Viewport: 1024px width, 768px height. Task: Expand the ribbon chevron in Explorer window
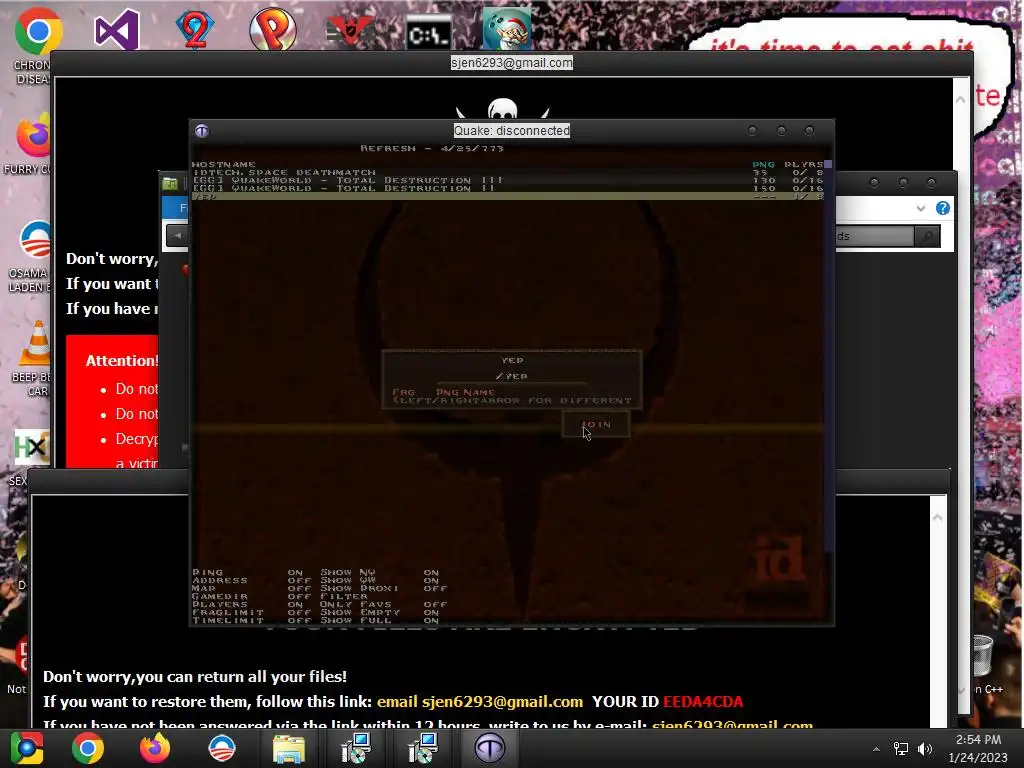tap(921, 208)
